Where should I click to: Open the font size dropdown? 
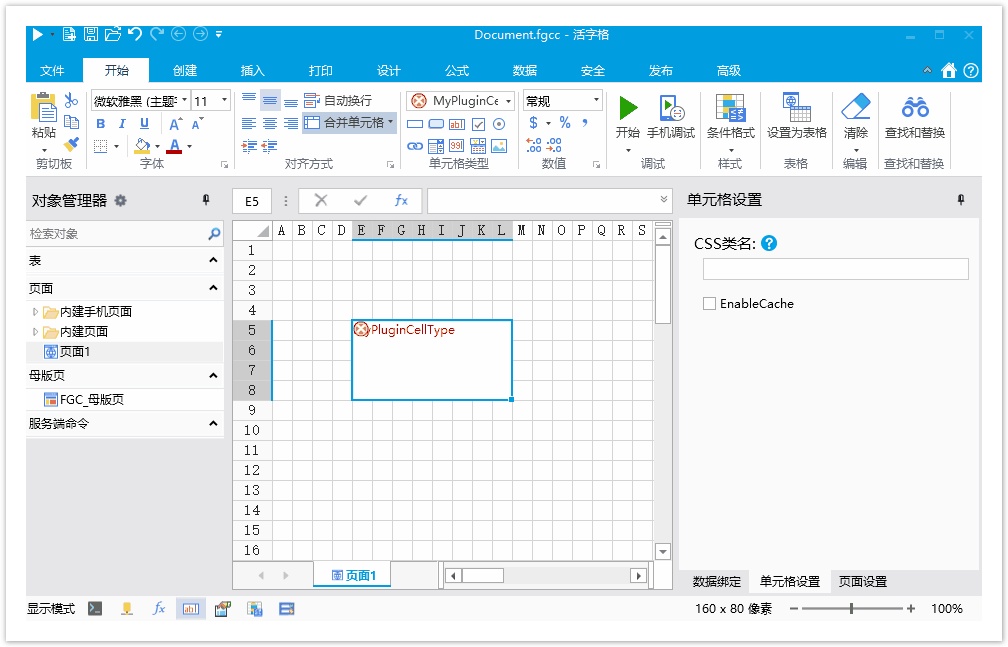[x=224, y=100]
